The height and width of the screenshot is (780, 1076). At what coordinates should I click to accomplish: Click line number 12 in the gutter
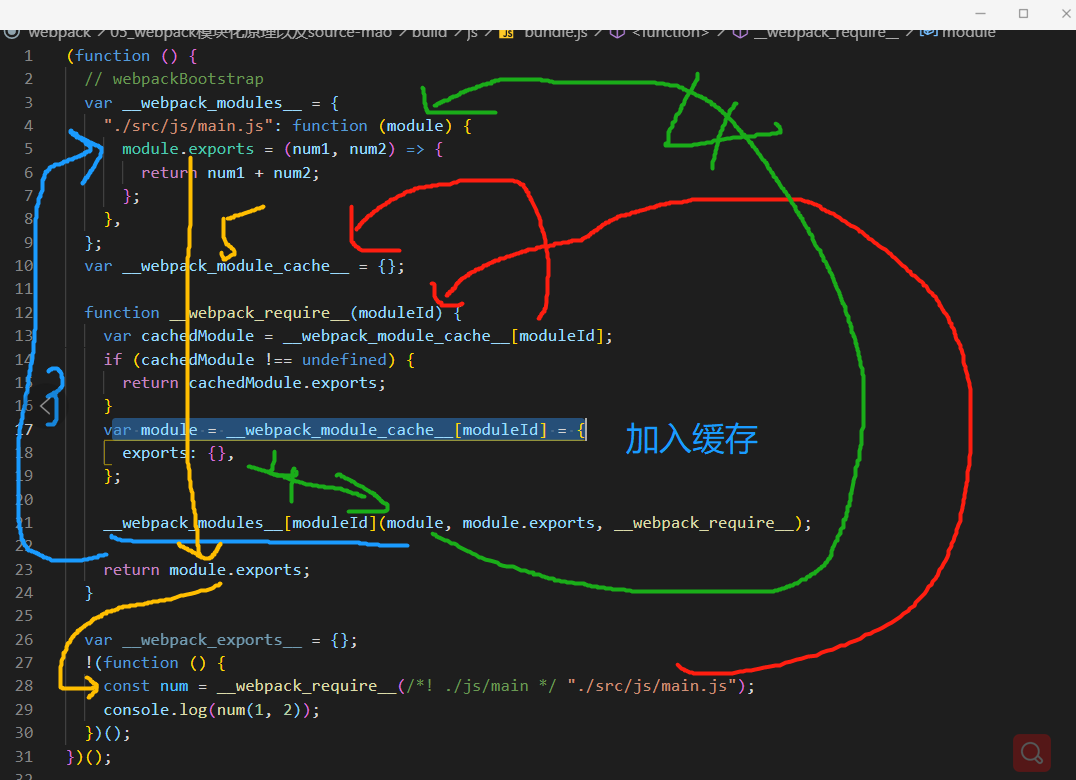[23, 313]
